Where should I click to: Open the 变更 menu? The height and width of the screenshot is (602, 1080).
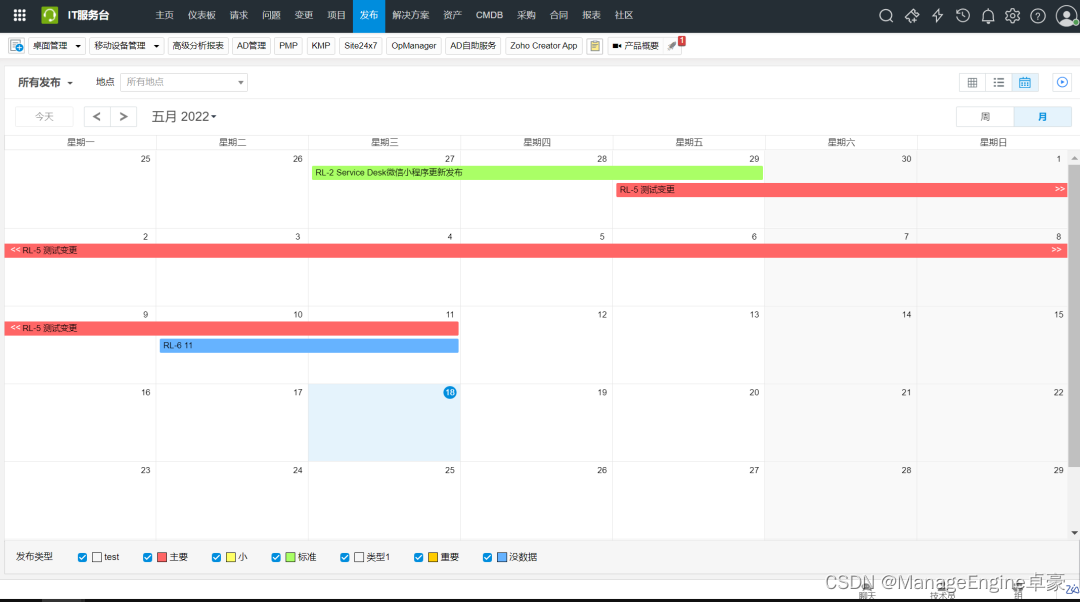304,15
